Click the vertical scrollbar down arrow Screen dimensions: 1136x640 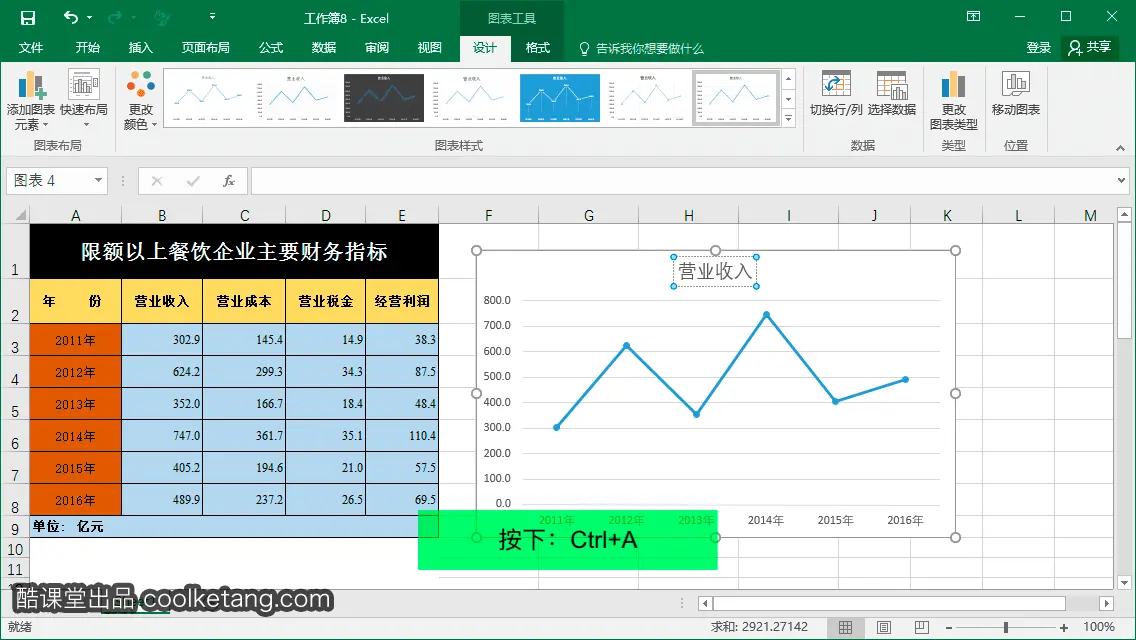point(1124,582)
